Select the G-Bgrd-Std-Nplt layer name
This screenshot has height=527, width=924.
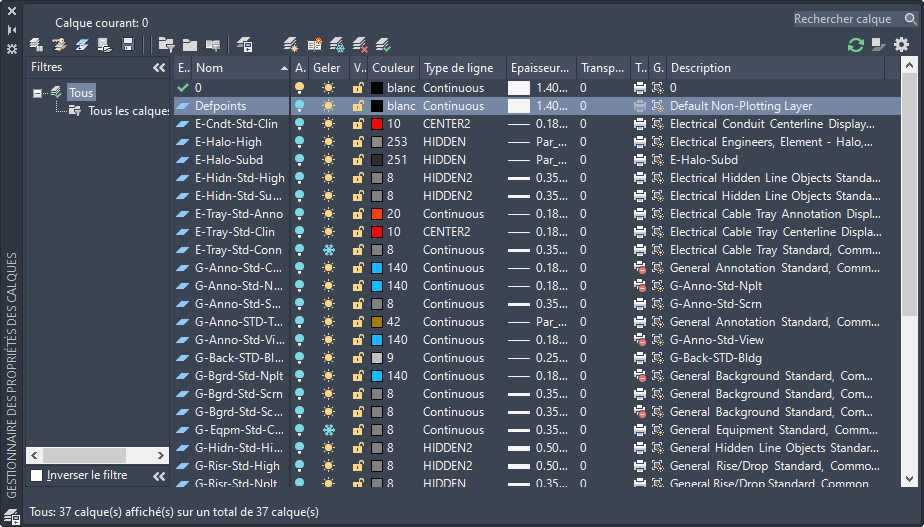click(x=239, y=376)
